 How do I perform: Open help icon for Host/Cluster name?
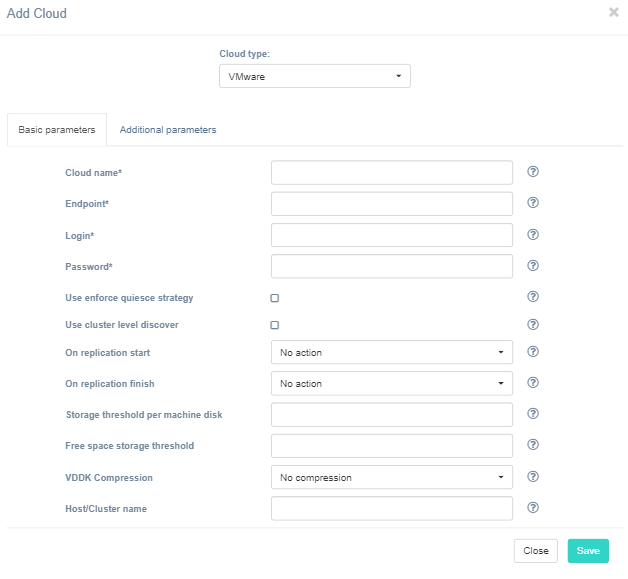coord(533,508)
